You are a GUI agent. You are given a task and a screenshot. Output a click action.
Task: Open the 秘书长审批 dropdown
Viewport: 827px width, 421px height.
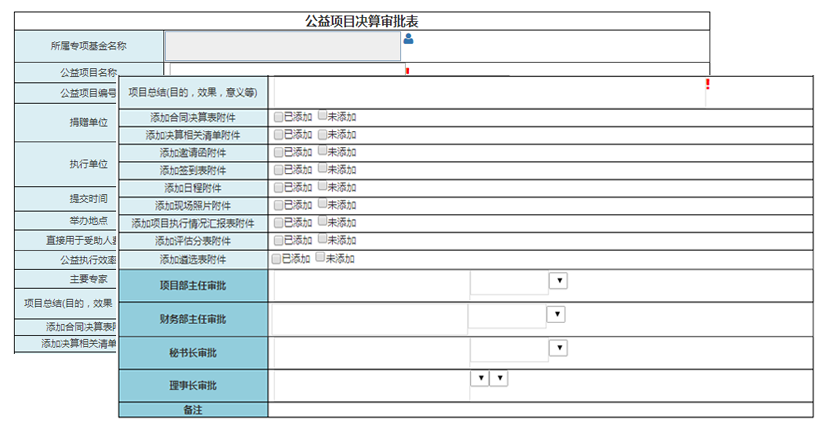pyautogui.click(x=558, y=348)
